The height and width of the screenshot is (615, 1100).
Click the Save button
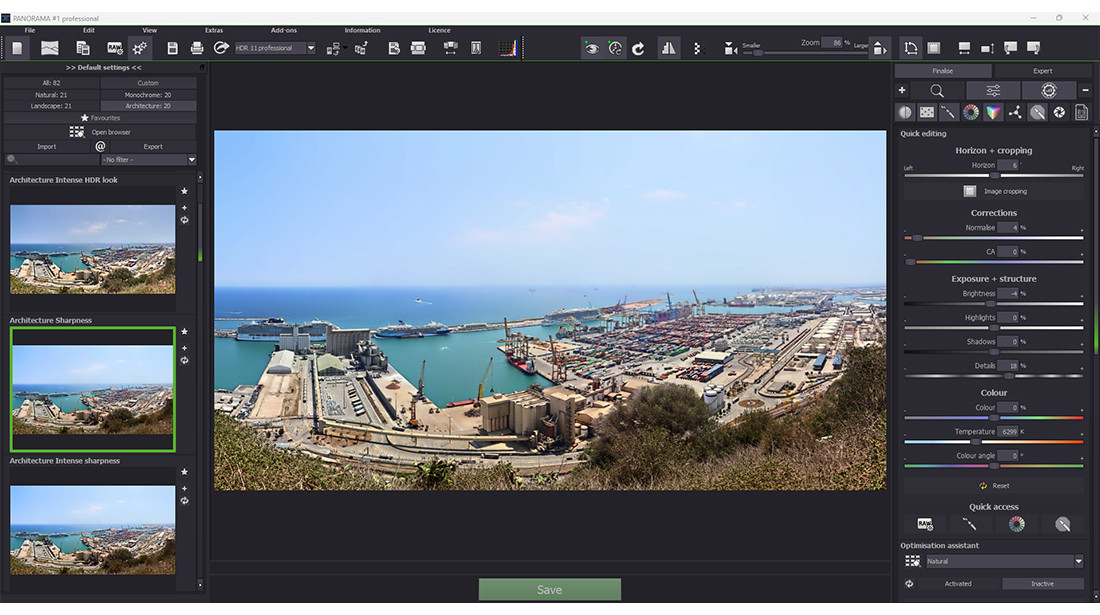coord(549,589)
